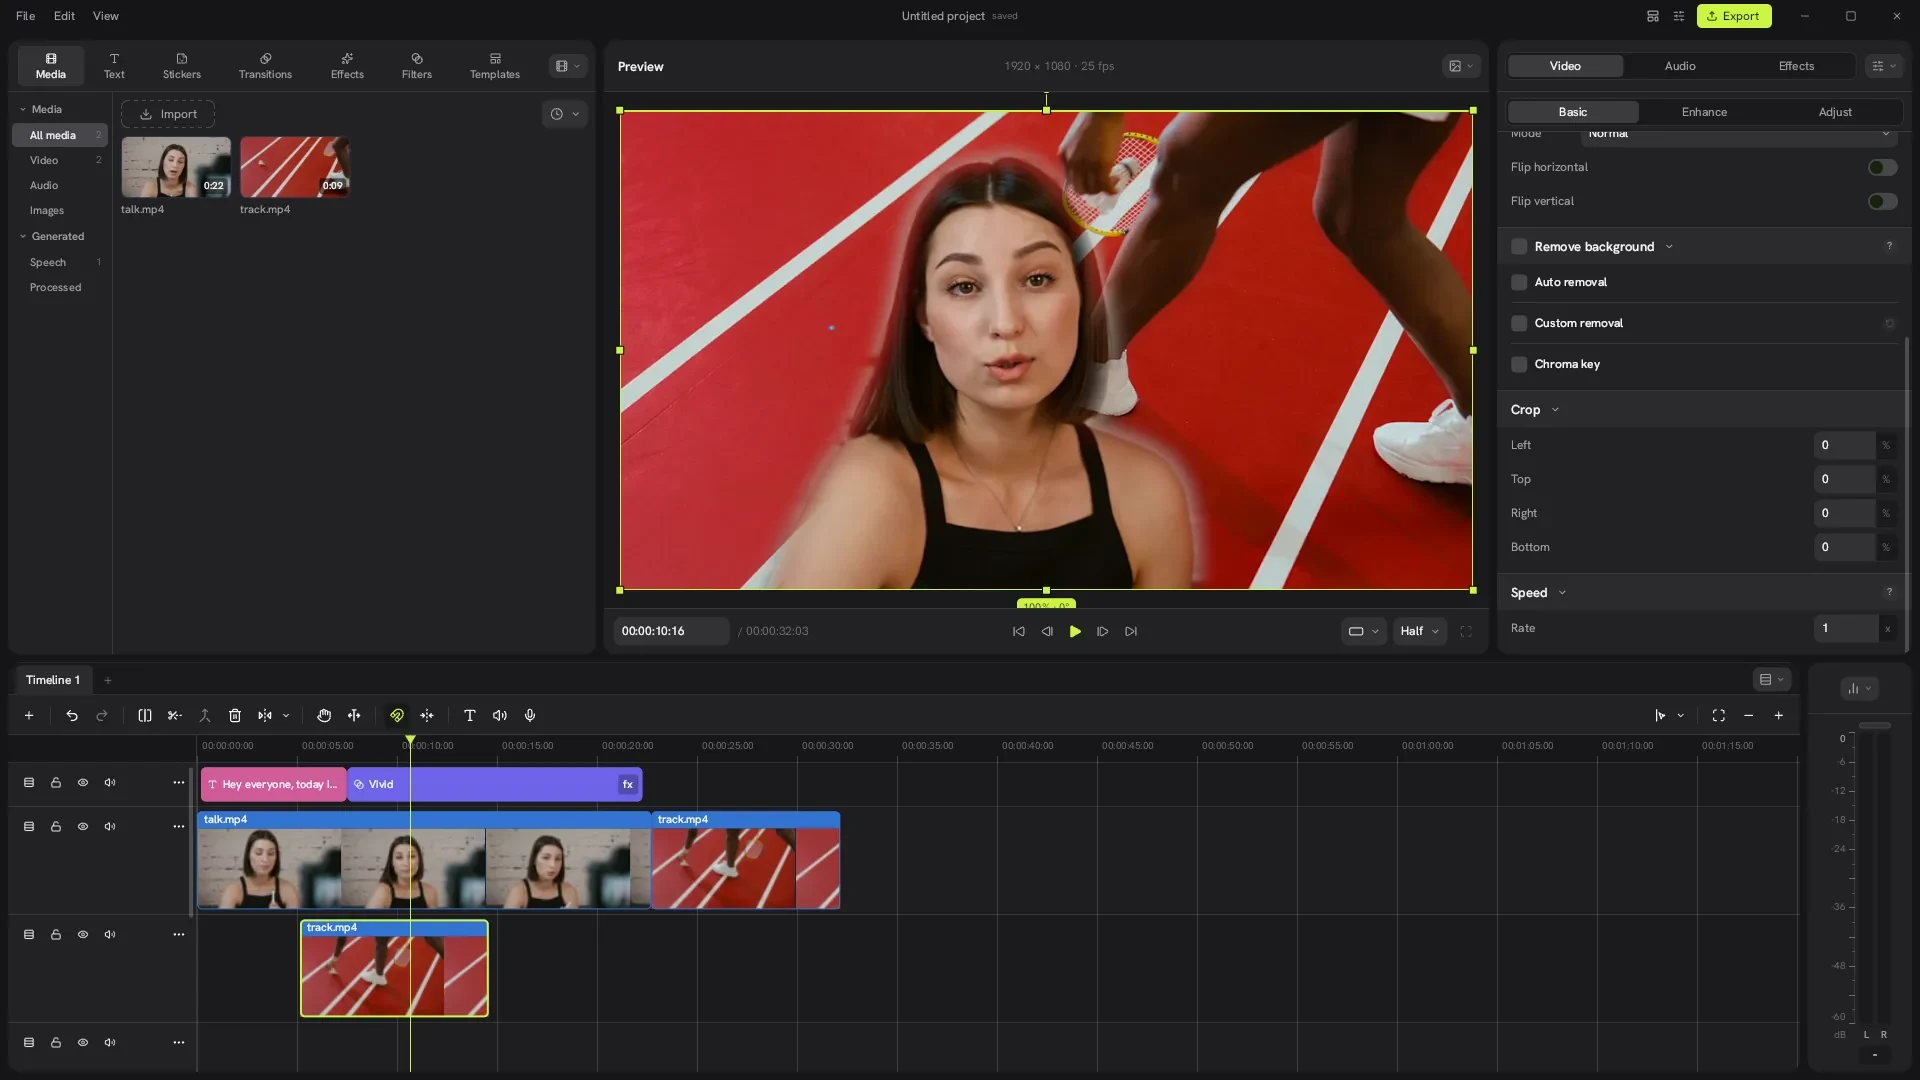Click the Export button
The image size is (1920, 1080).
[x=1734, y=16]
